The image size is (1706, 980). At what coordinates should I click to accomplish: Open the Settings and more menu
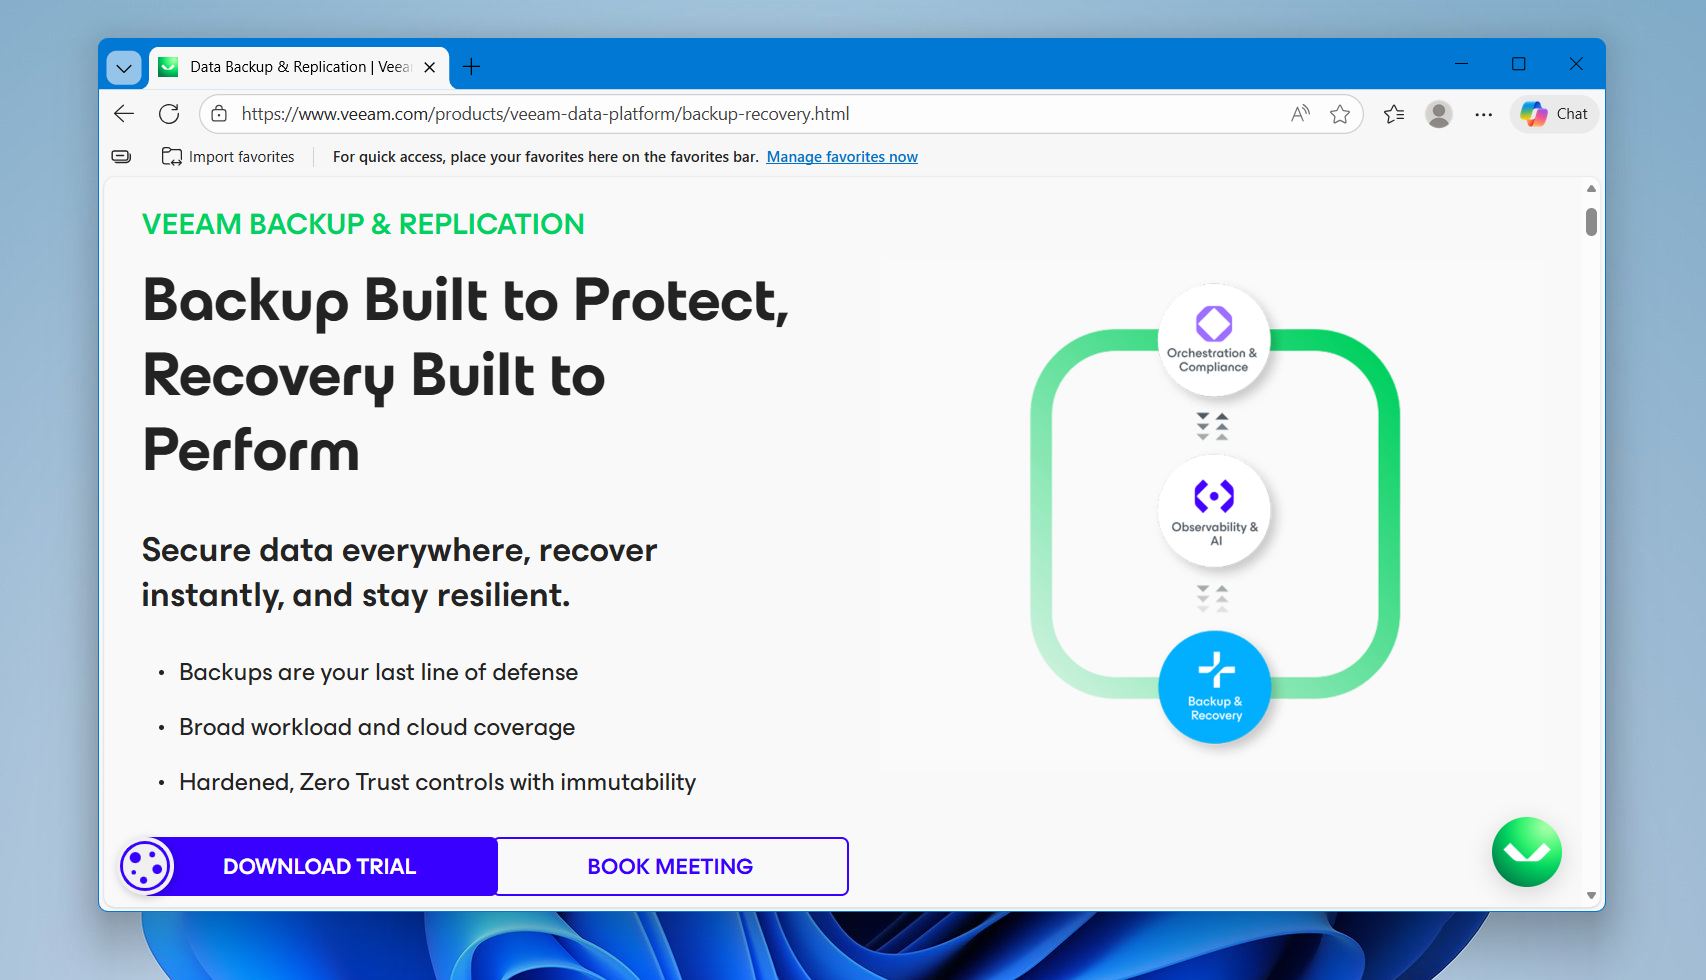tap(1483, 113)
